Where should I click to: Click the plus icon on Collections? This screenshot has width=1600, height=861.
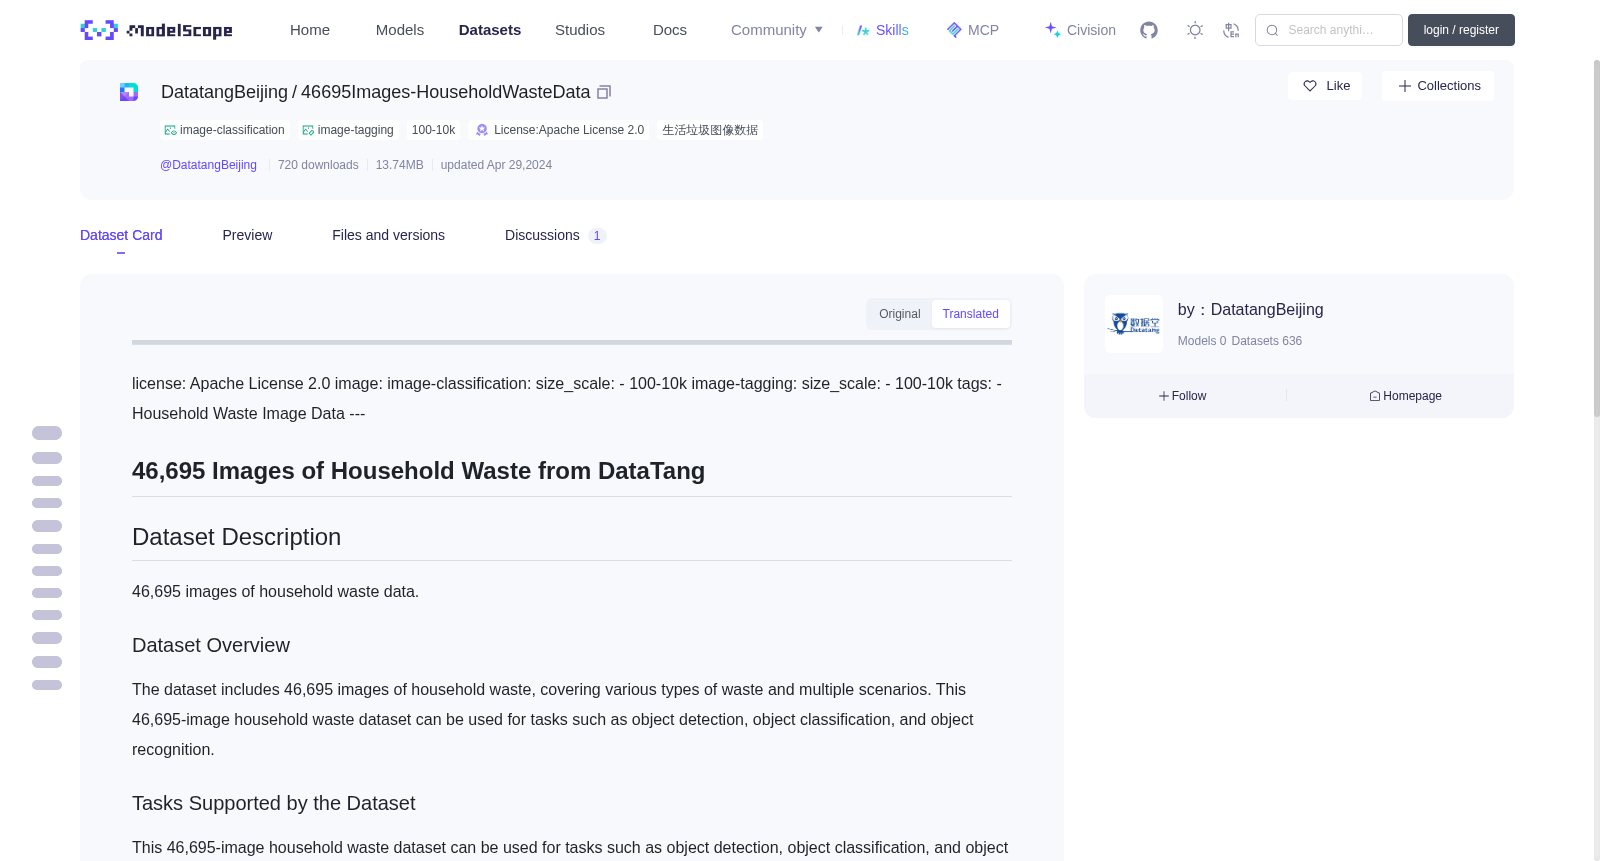(x=1405, y=86)
